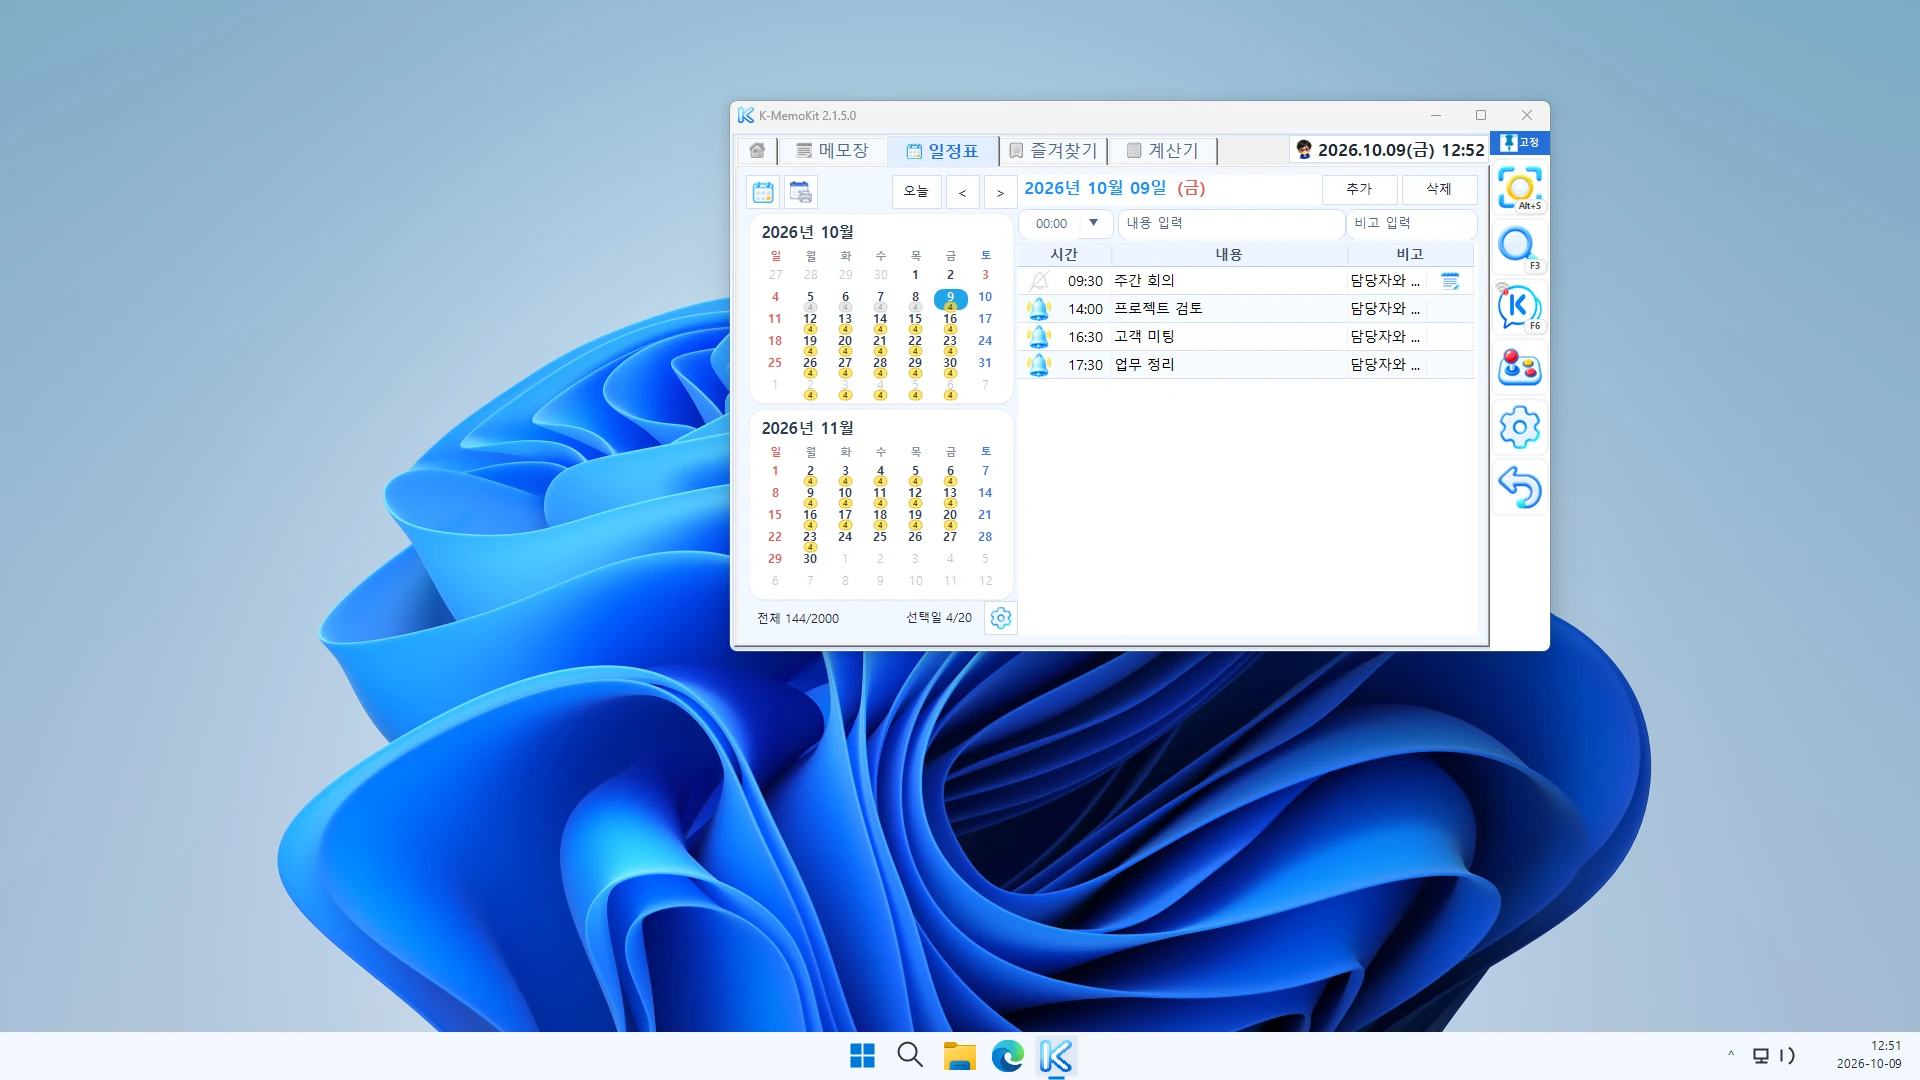Open settings gear in right sidebar
Viewport: 1920px width, 1080px height.
point(1520,427)
